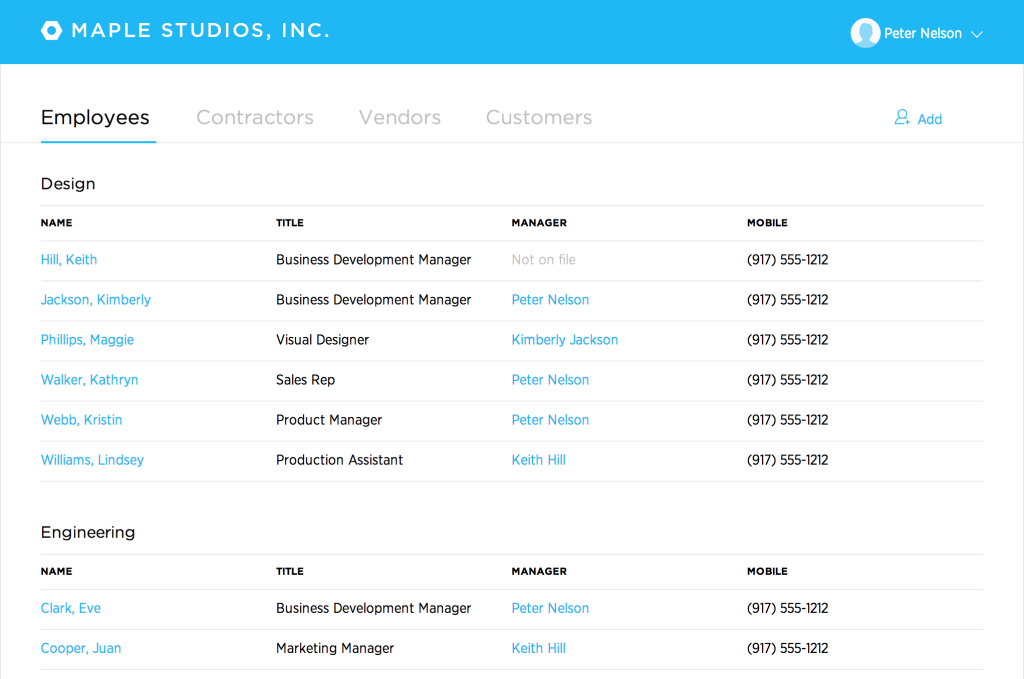Open Keith Hill's employee profile

coord(68,259)
